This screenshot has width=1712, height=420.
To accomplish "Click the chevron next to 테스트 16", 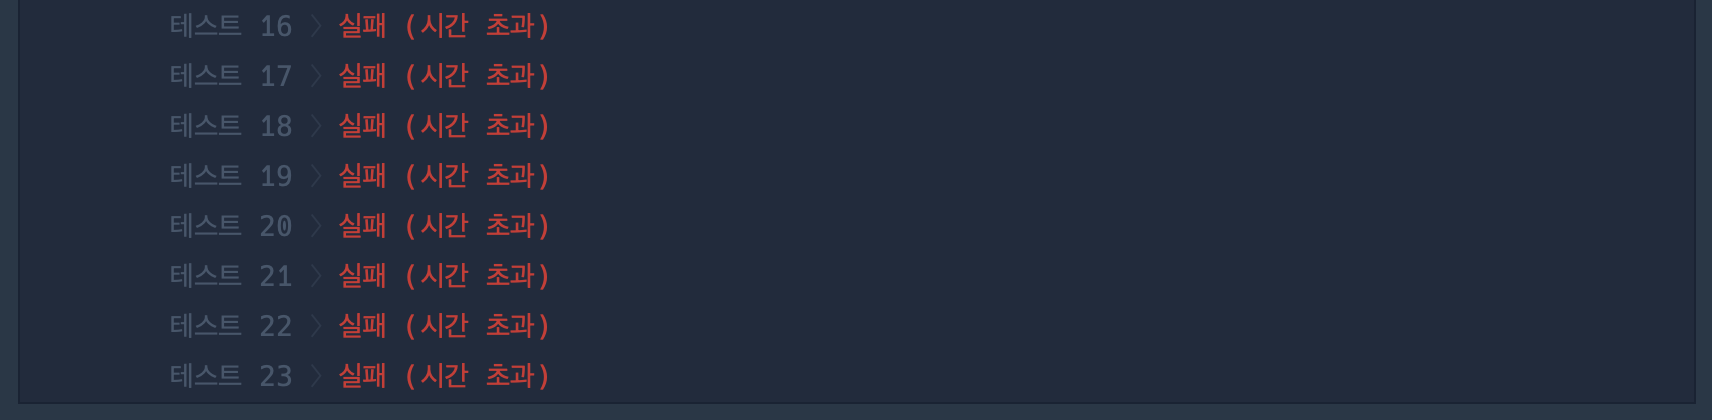I will [316, 26].
